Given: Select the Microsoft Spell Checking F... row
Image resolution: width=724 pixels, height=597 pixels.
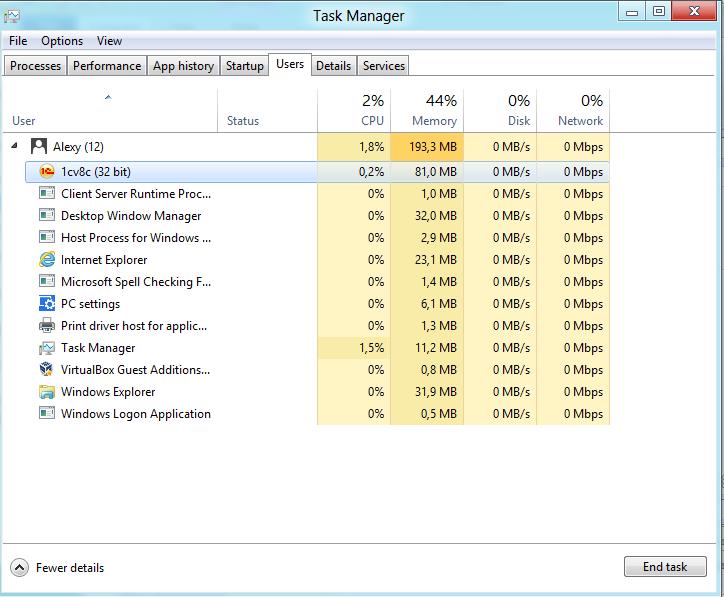Looking at the screenshot, I should coord(317,282).
